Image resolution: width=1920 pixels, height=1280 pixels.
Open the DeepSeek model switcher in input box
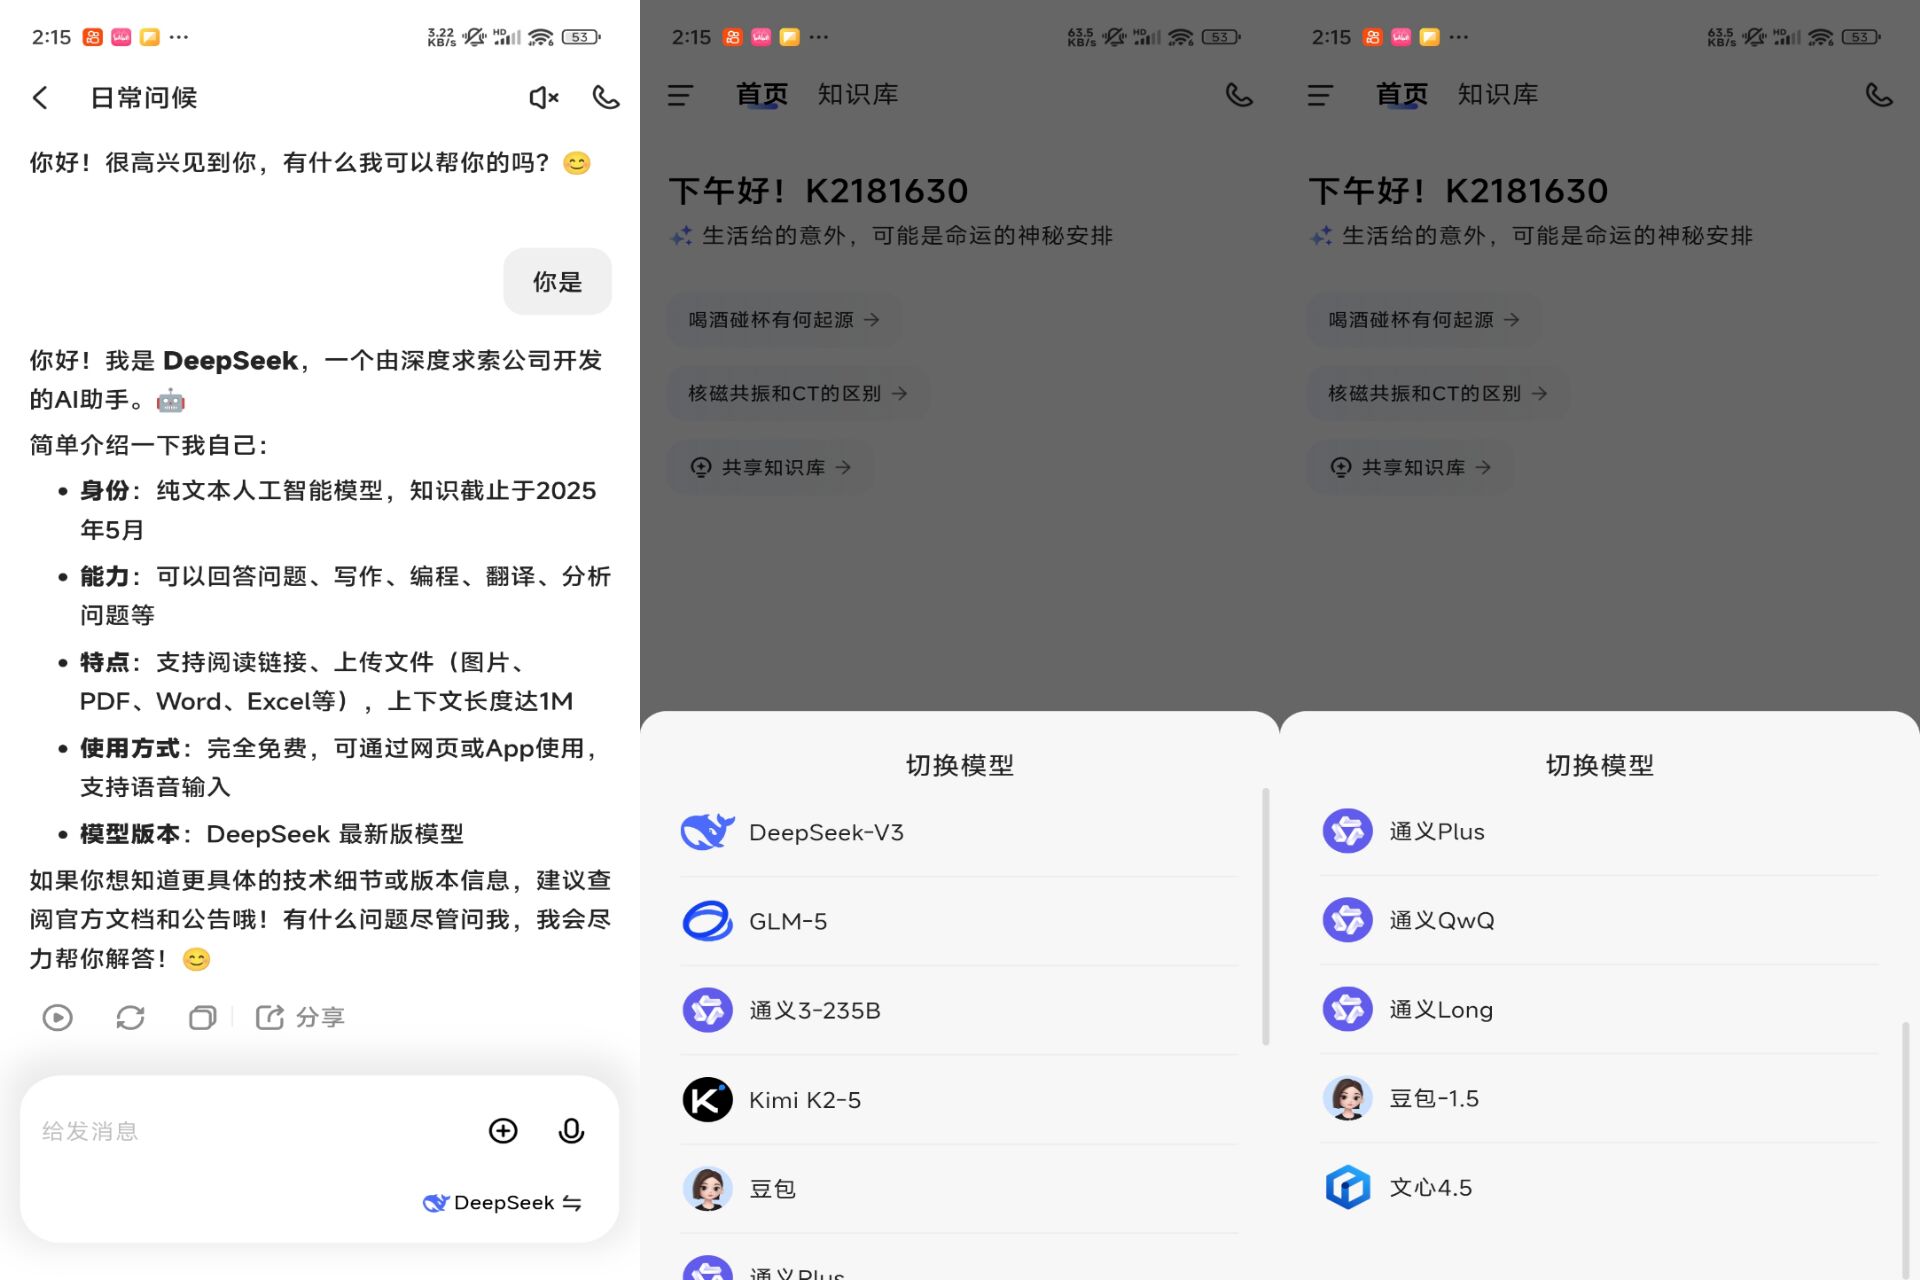tap(502, 1202)
